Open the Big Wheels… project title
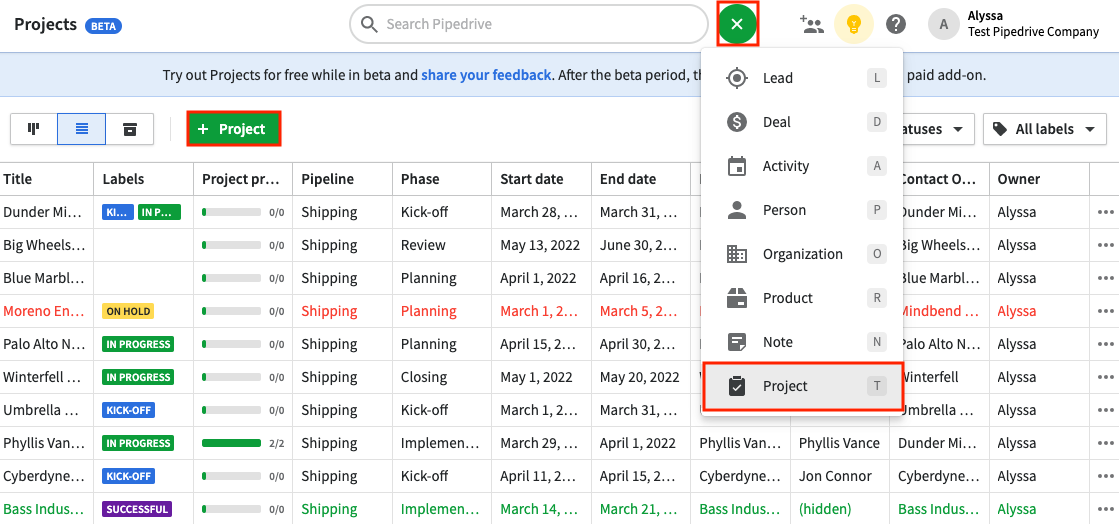The width and height of the screenshot is (1119, 524). click(44, 245)
